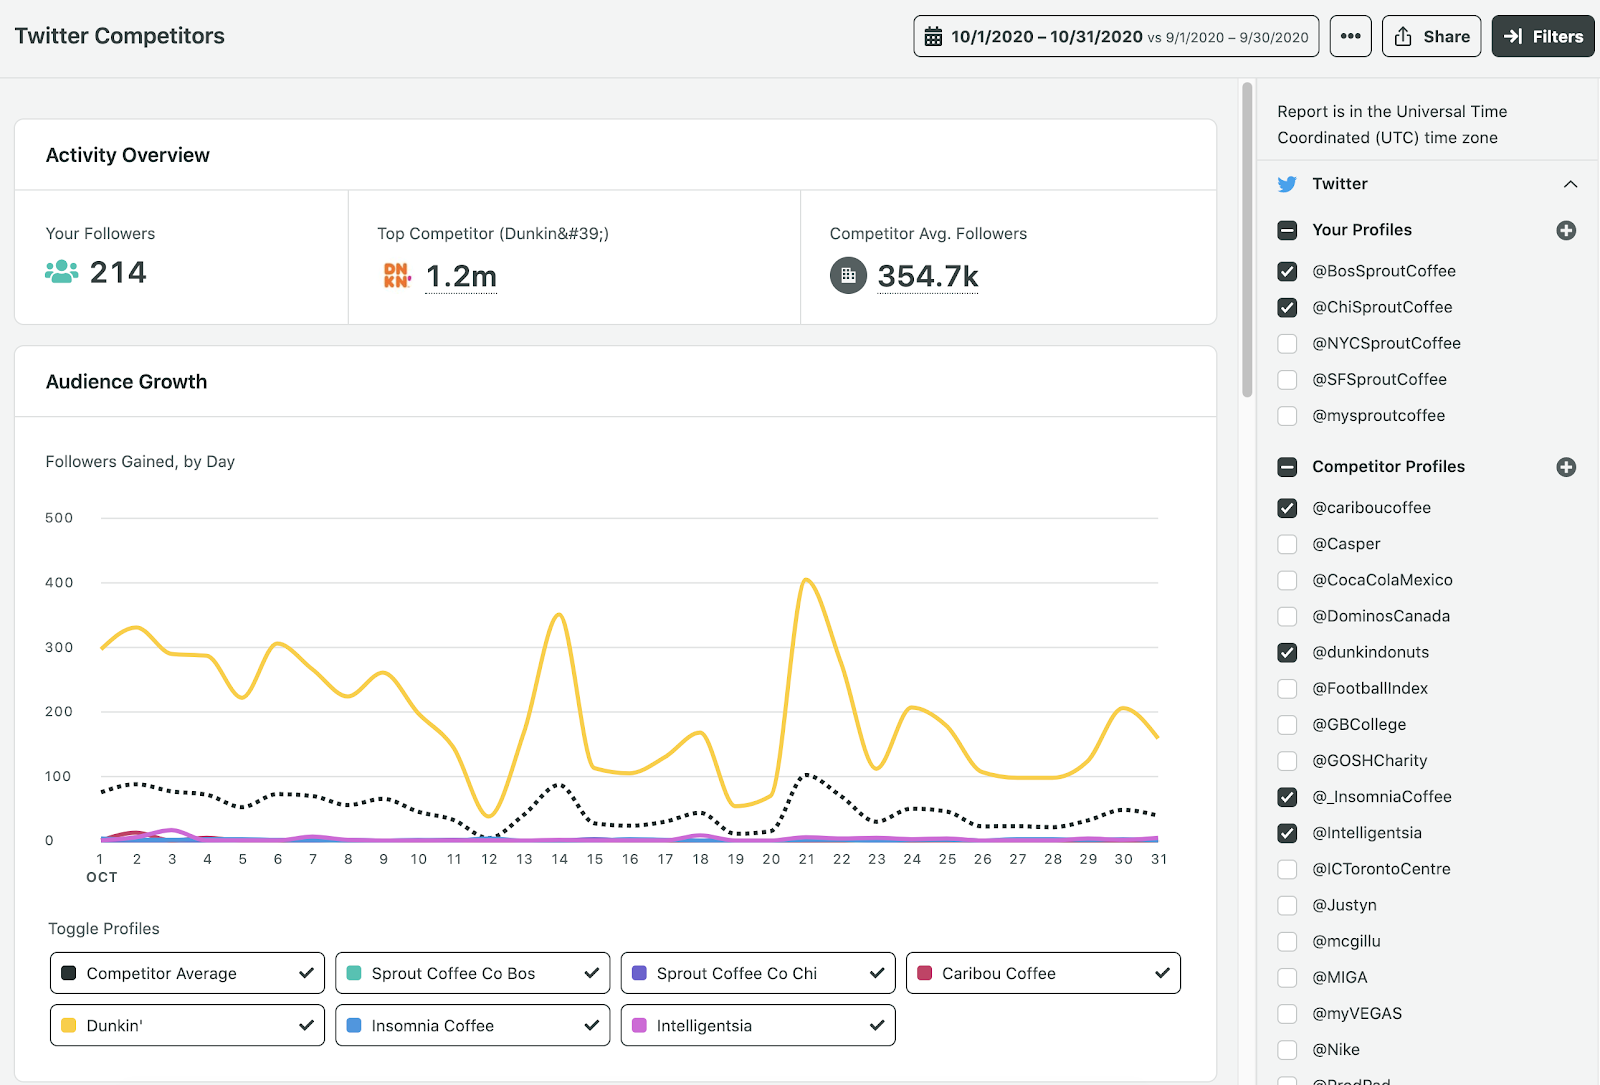Image resolution: width=1600 pixels, height=1085 pixels.
Task: Toggle the Dunkin' profile line
Action: click(187, 1025)
